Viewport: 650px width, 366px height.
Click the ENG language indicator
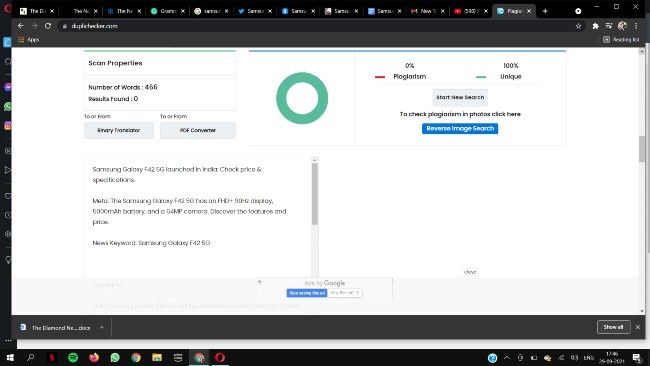coord(589,357)
